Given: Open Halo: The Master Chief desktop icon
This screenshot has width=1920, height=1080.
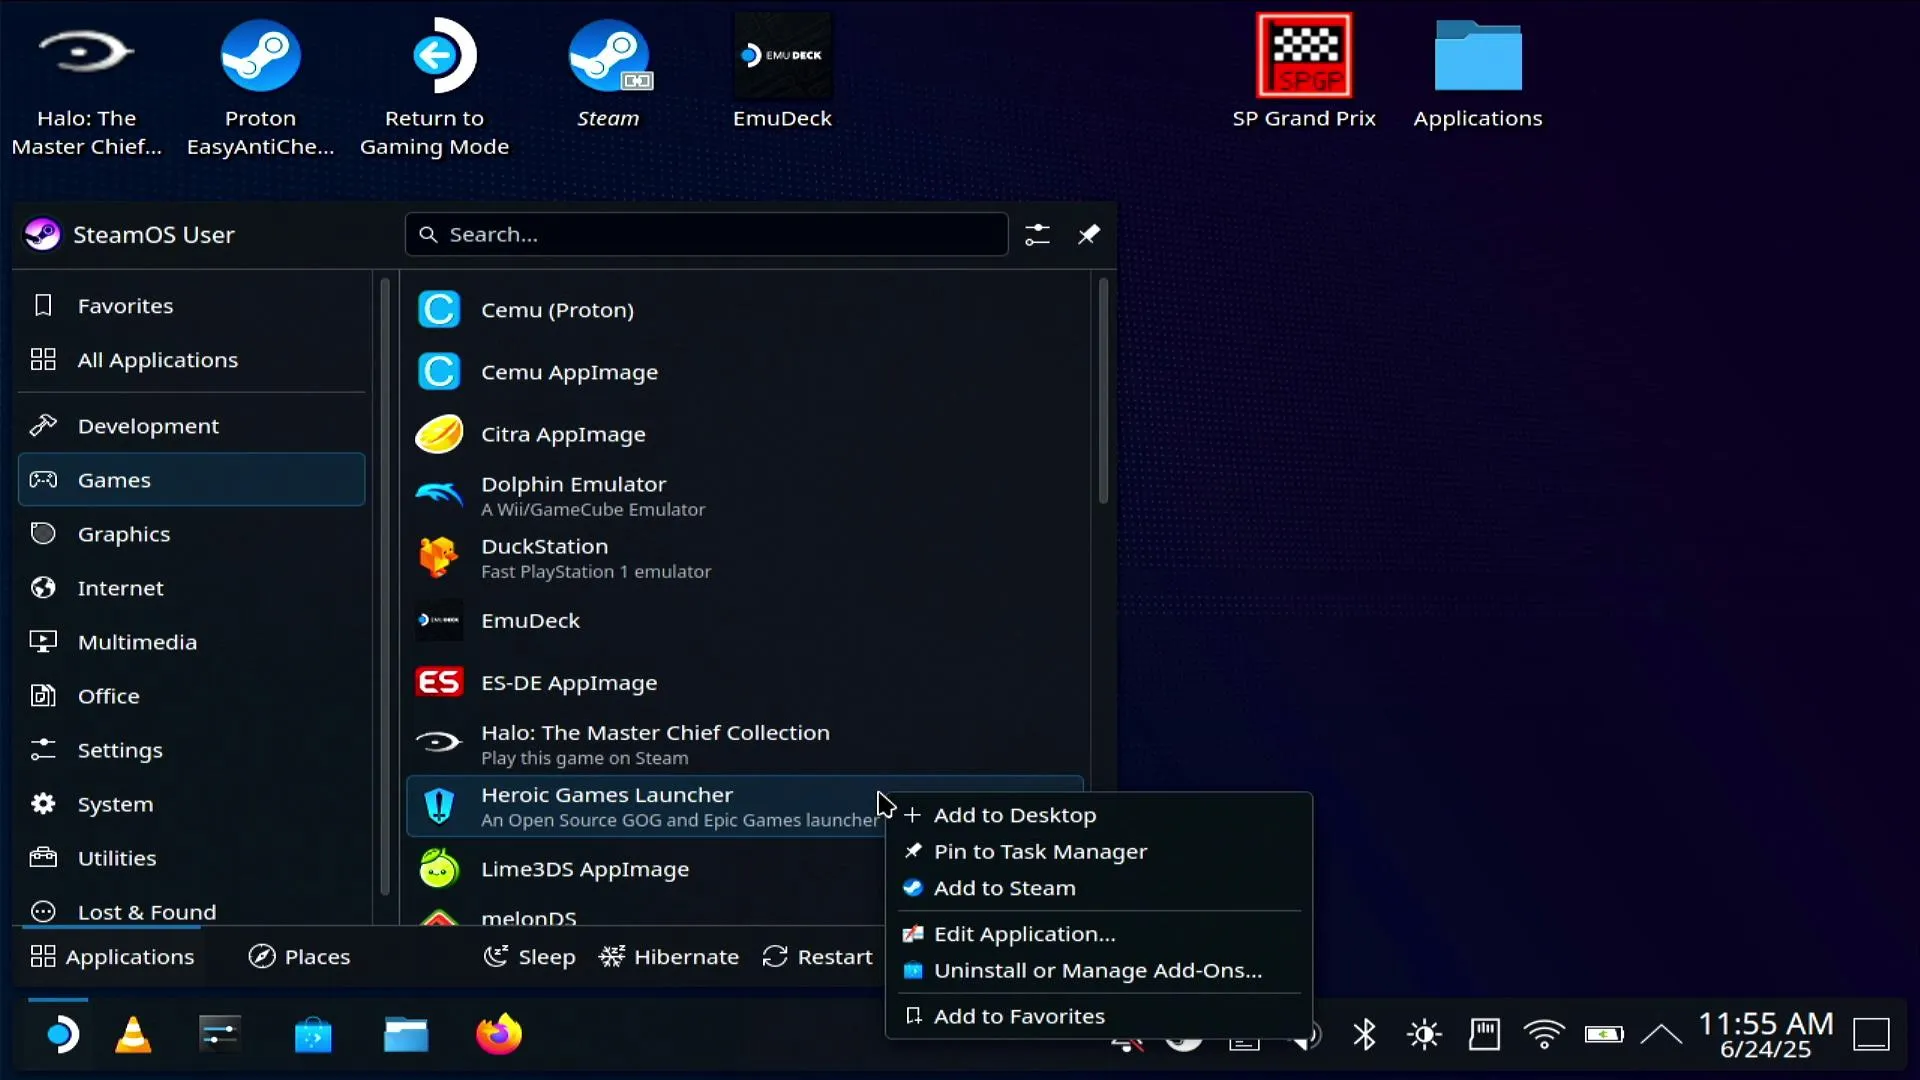Looking at the screenshot, I should coord(86,87).
